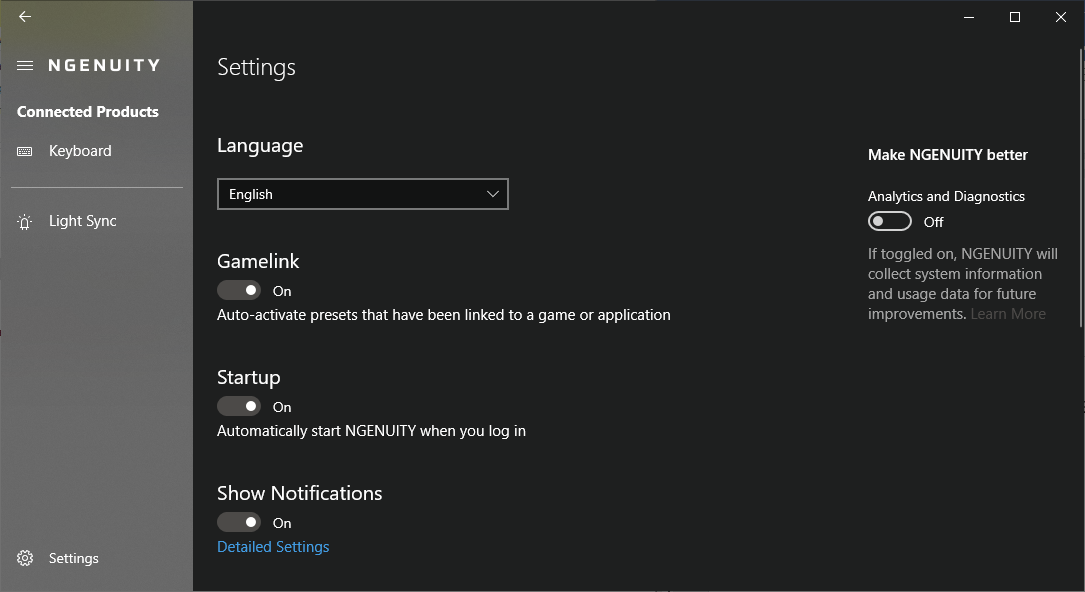Disable the Gamelink toggle
1085x592 pixels.
(239, 291)
